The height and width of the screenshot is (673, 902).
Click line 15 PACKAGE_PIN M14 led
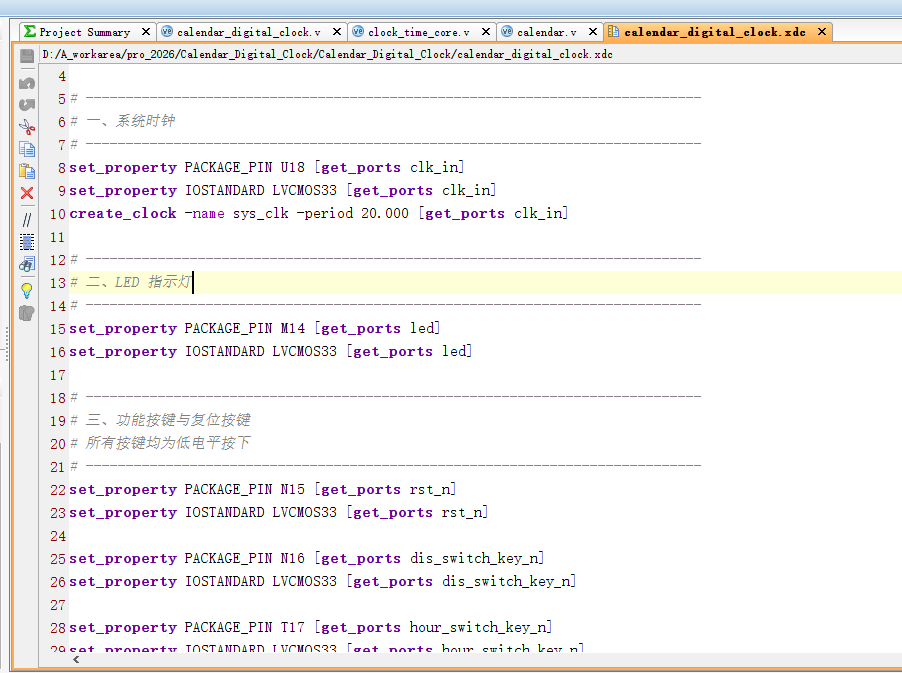(254, 328)
